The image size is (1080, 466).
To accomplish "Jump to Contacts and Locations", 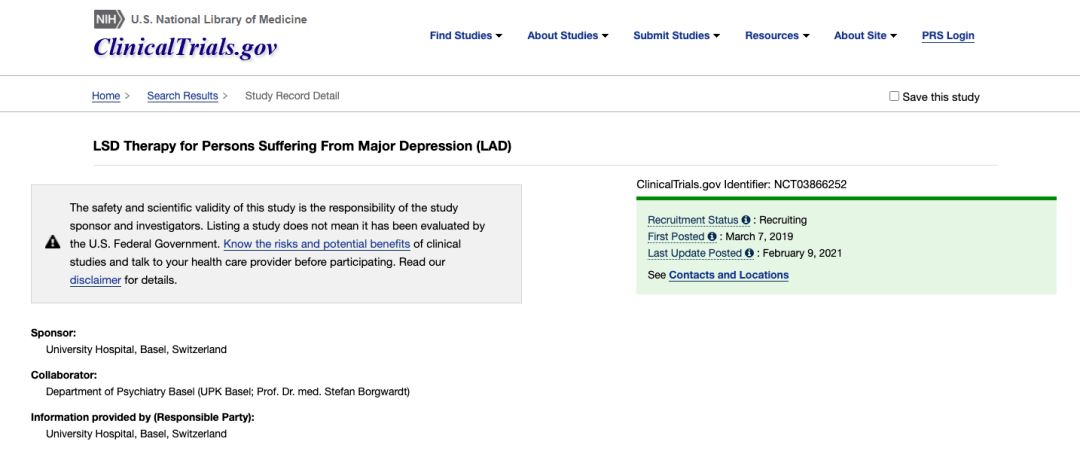I will coord(729,275).
